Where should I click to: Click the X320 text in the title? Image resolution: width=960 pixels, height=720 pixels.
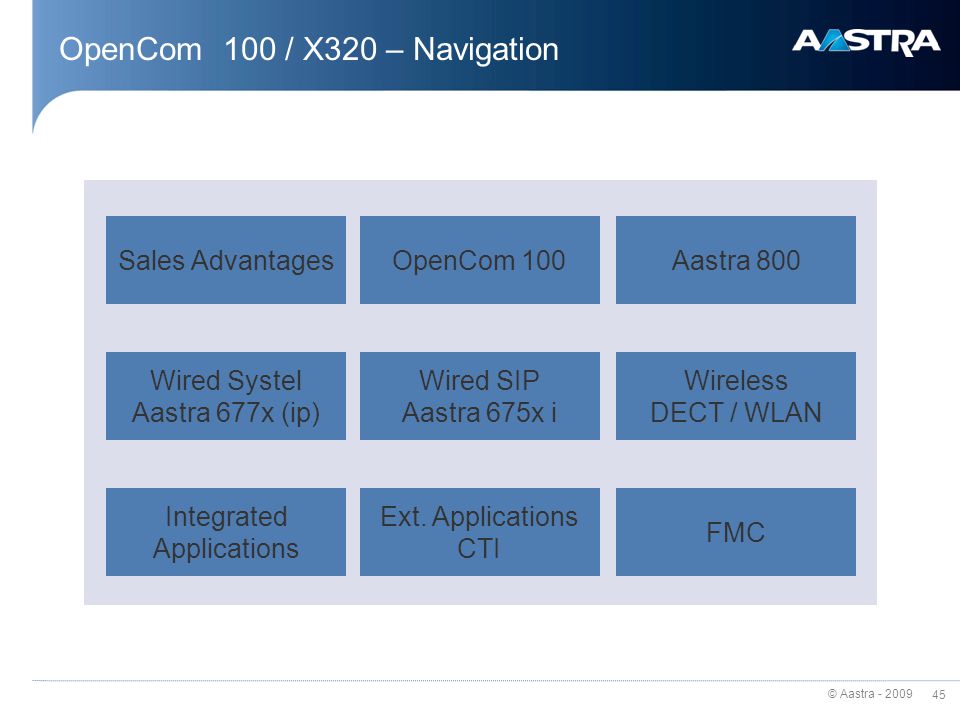click(340, 49)
